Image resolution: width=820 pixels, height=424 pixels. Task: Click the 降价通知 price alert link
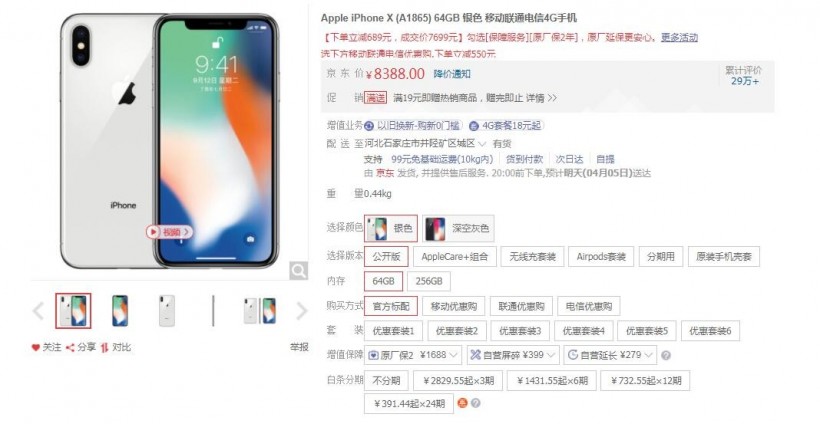(x=451, y=74)
